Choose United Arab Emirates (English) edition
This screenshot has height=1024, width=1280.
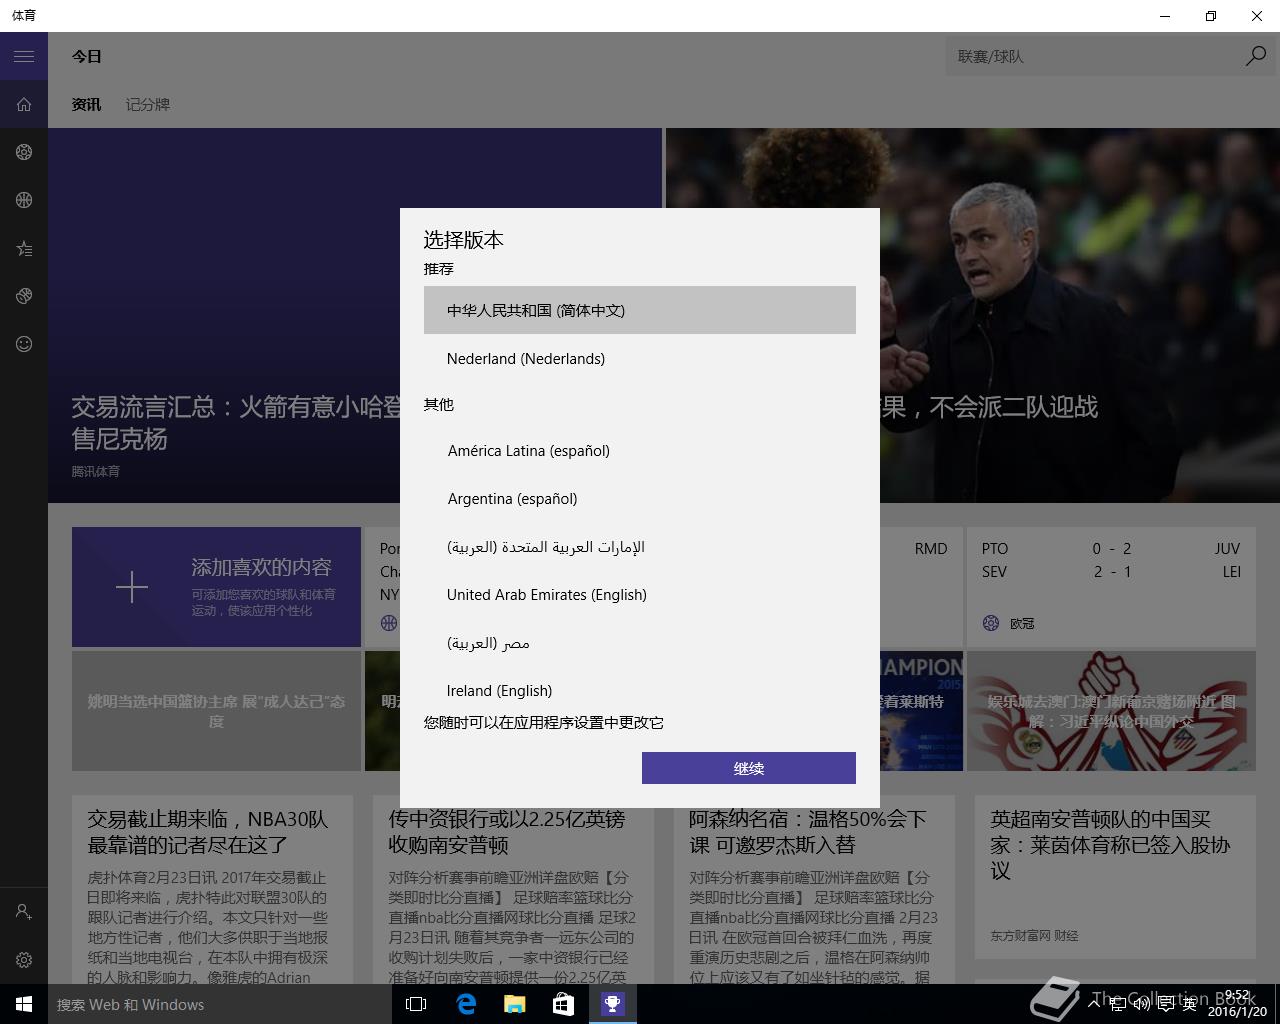640,594
